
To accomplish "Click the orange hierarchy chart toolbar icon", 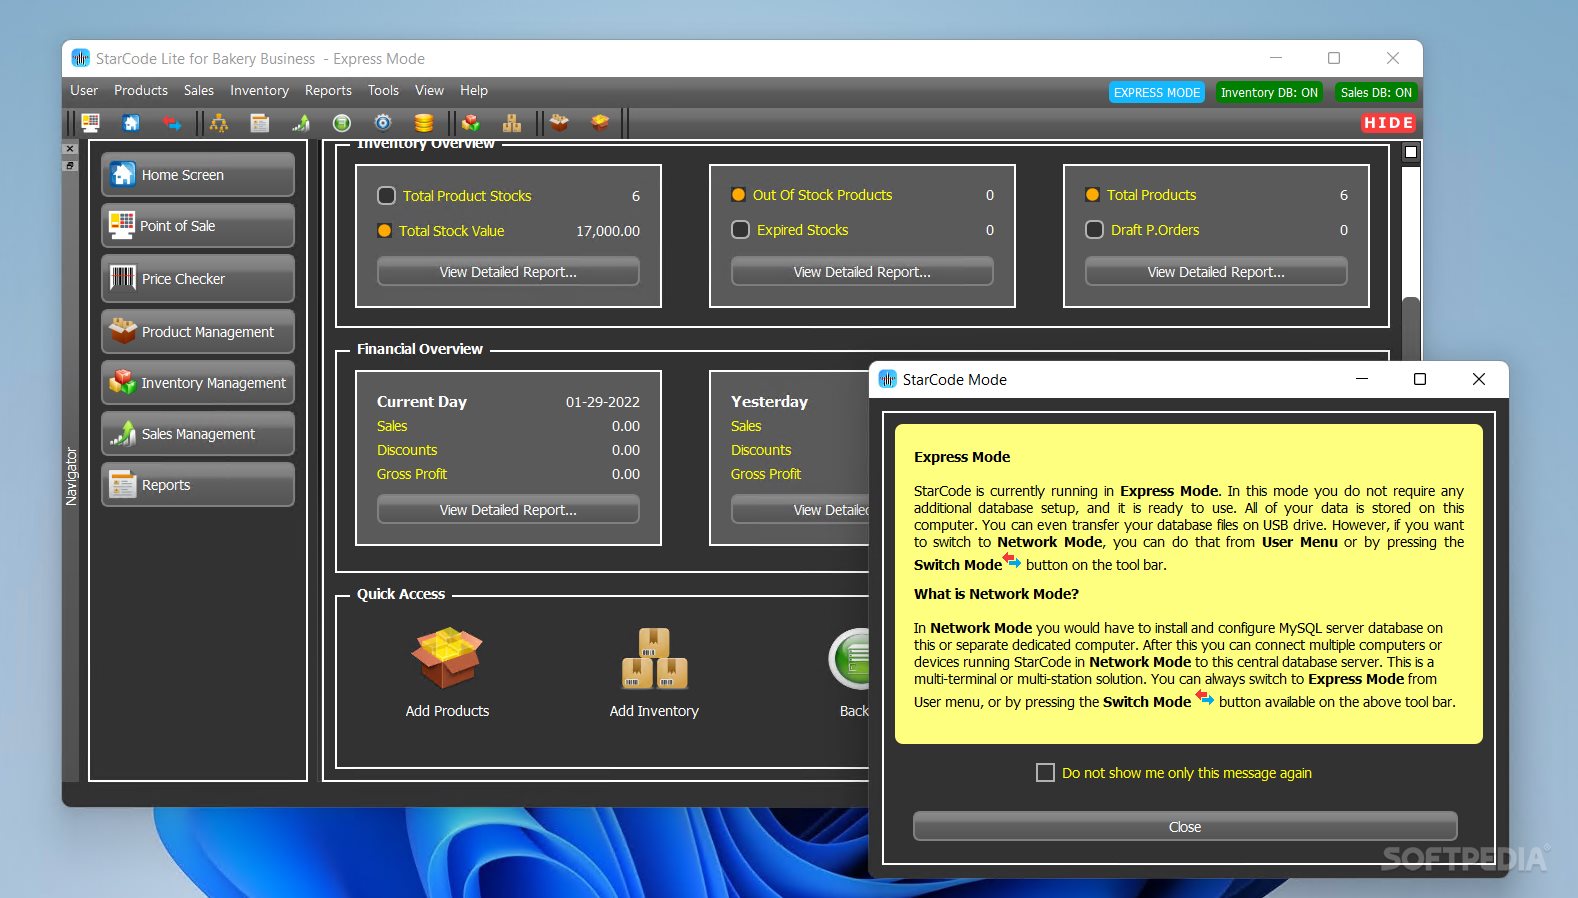I will click(x=219, y=123).
